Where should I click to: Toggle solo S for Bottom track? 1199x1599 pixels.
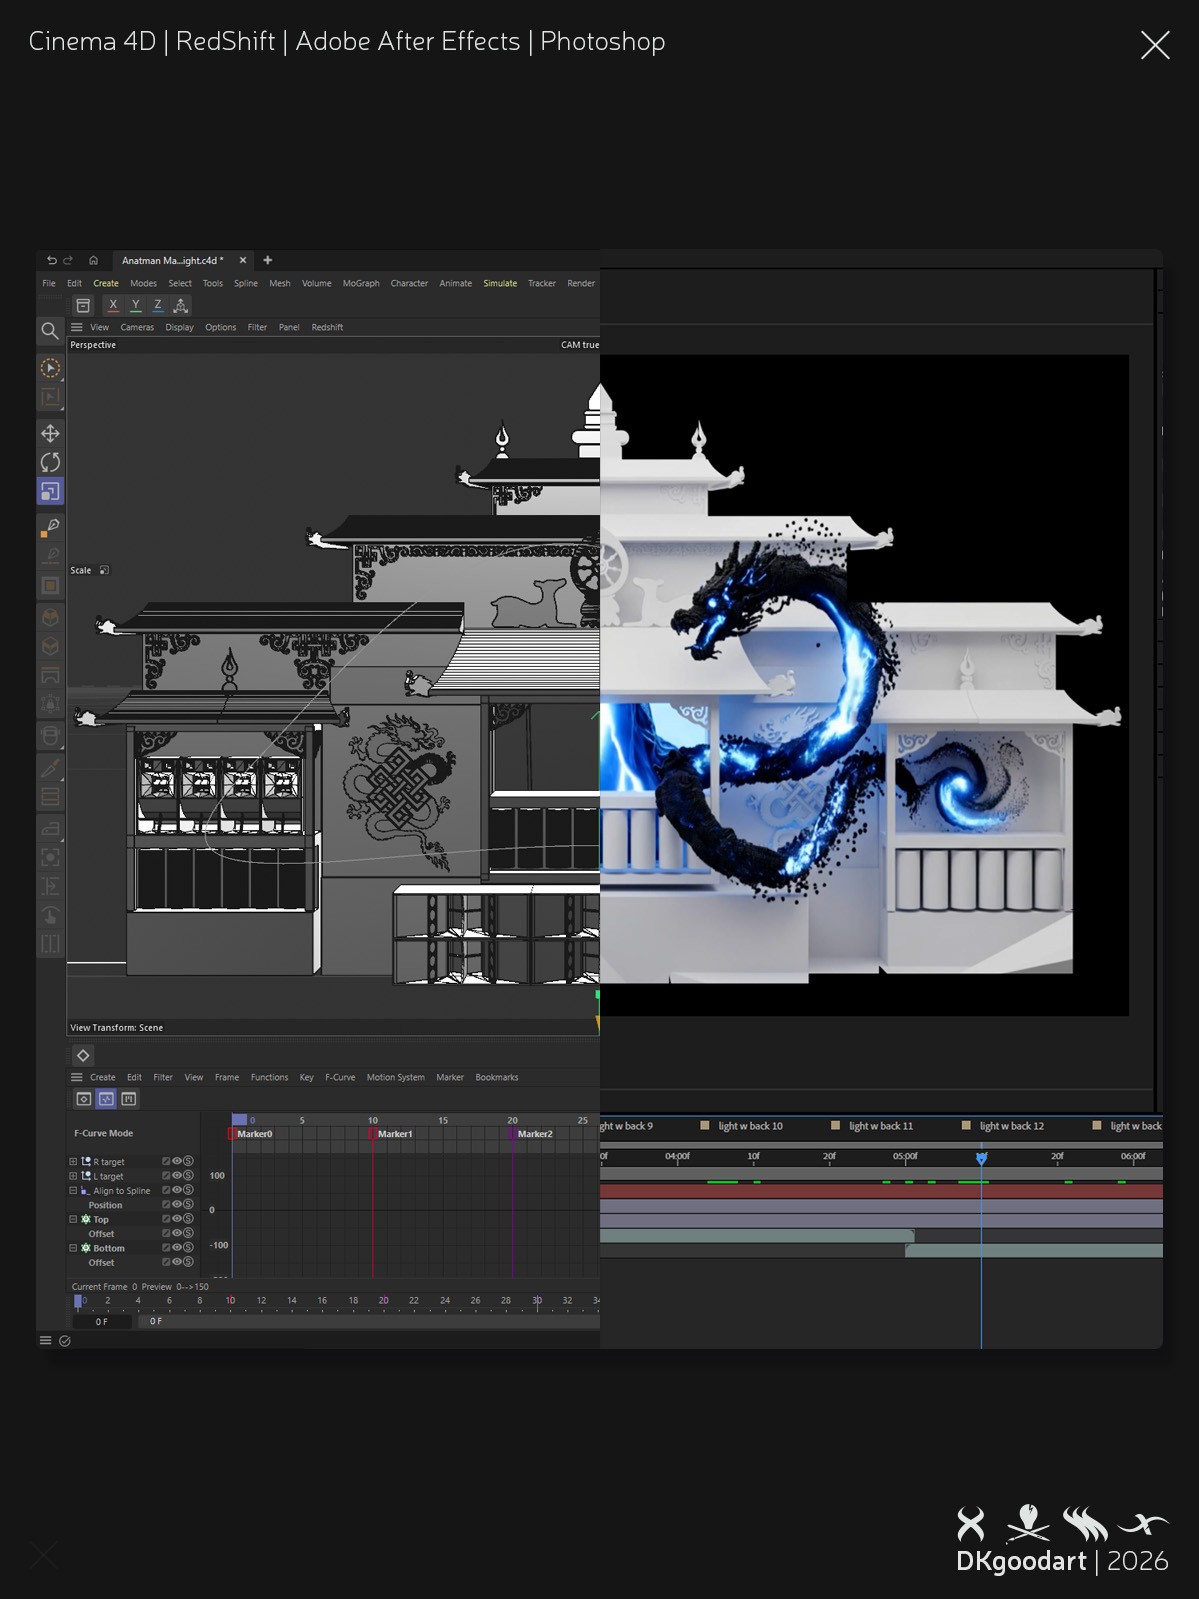pos(188,1248)
